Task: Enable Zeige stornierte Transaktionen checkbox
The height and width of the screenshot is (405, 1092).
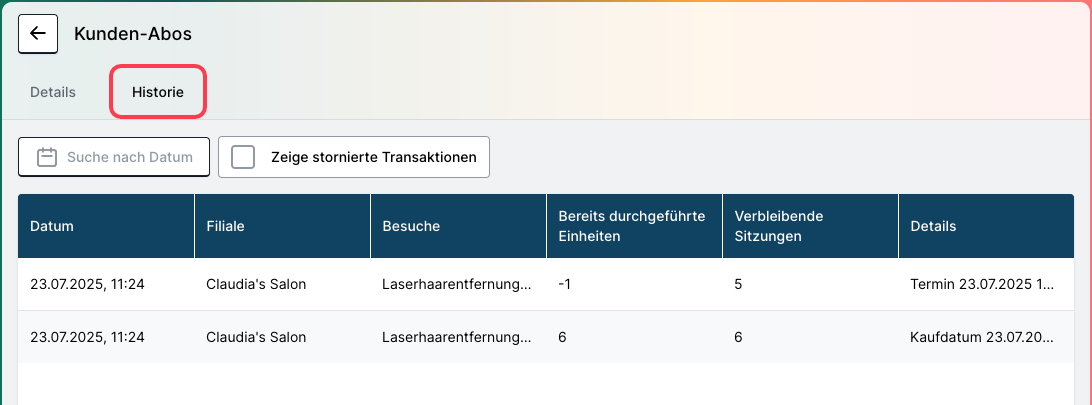Action: point(243,157)
